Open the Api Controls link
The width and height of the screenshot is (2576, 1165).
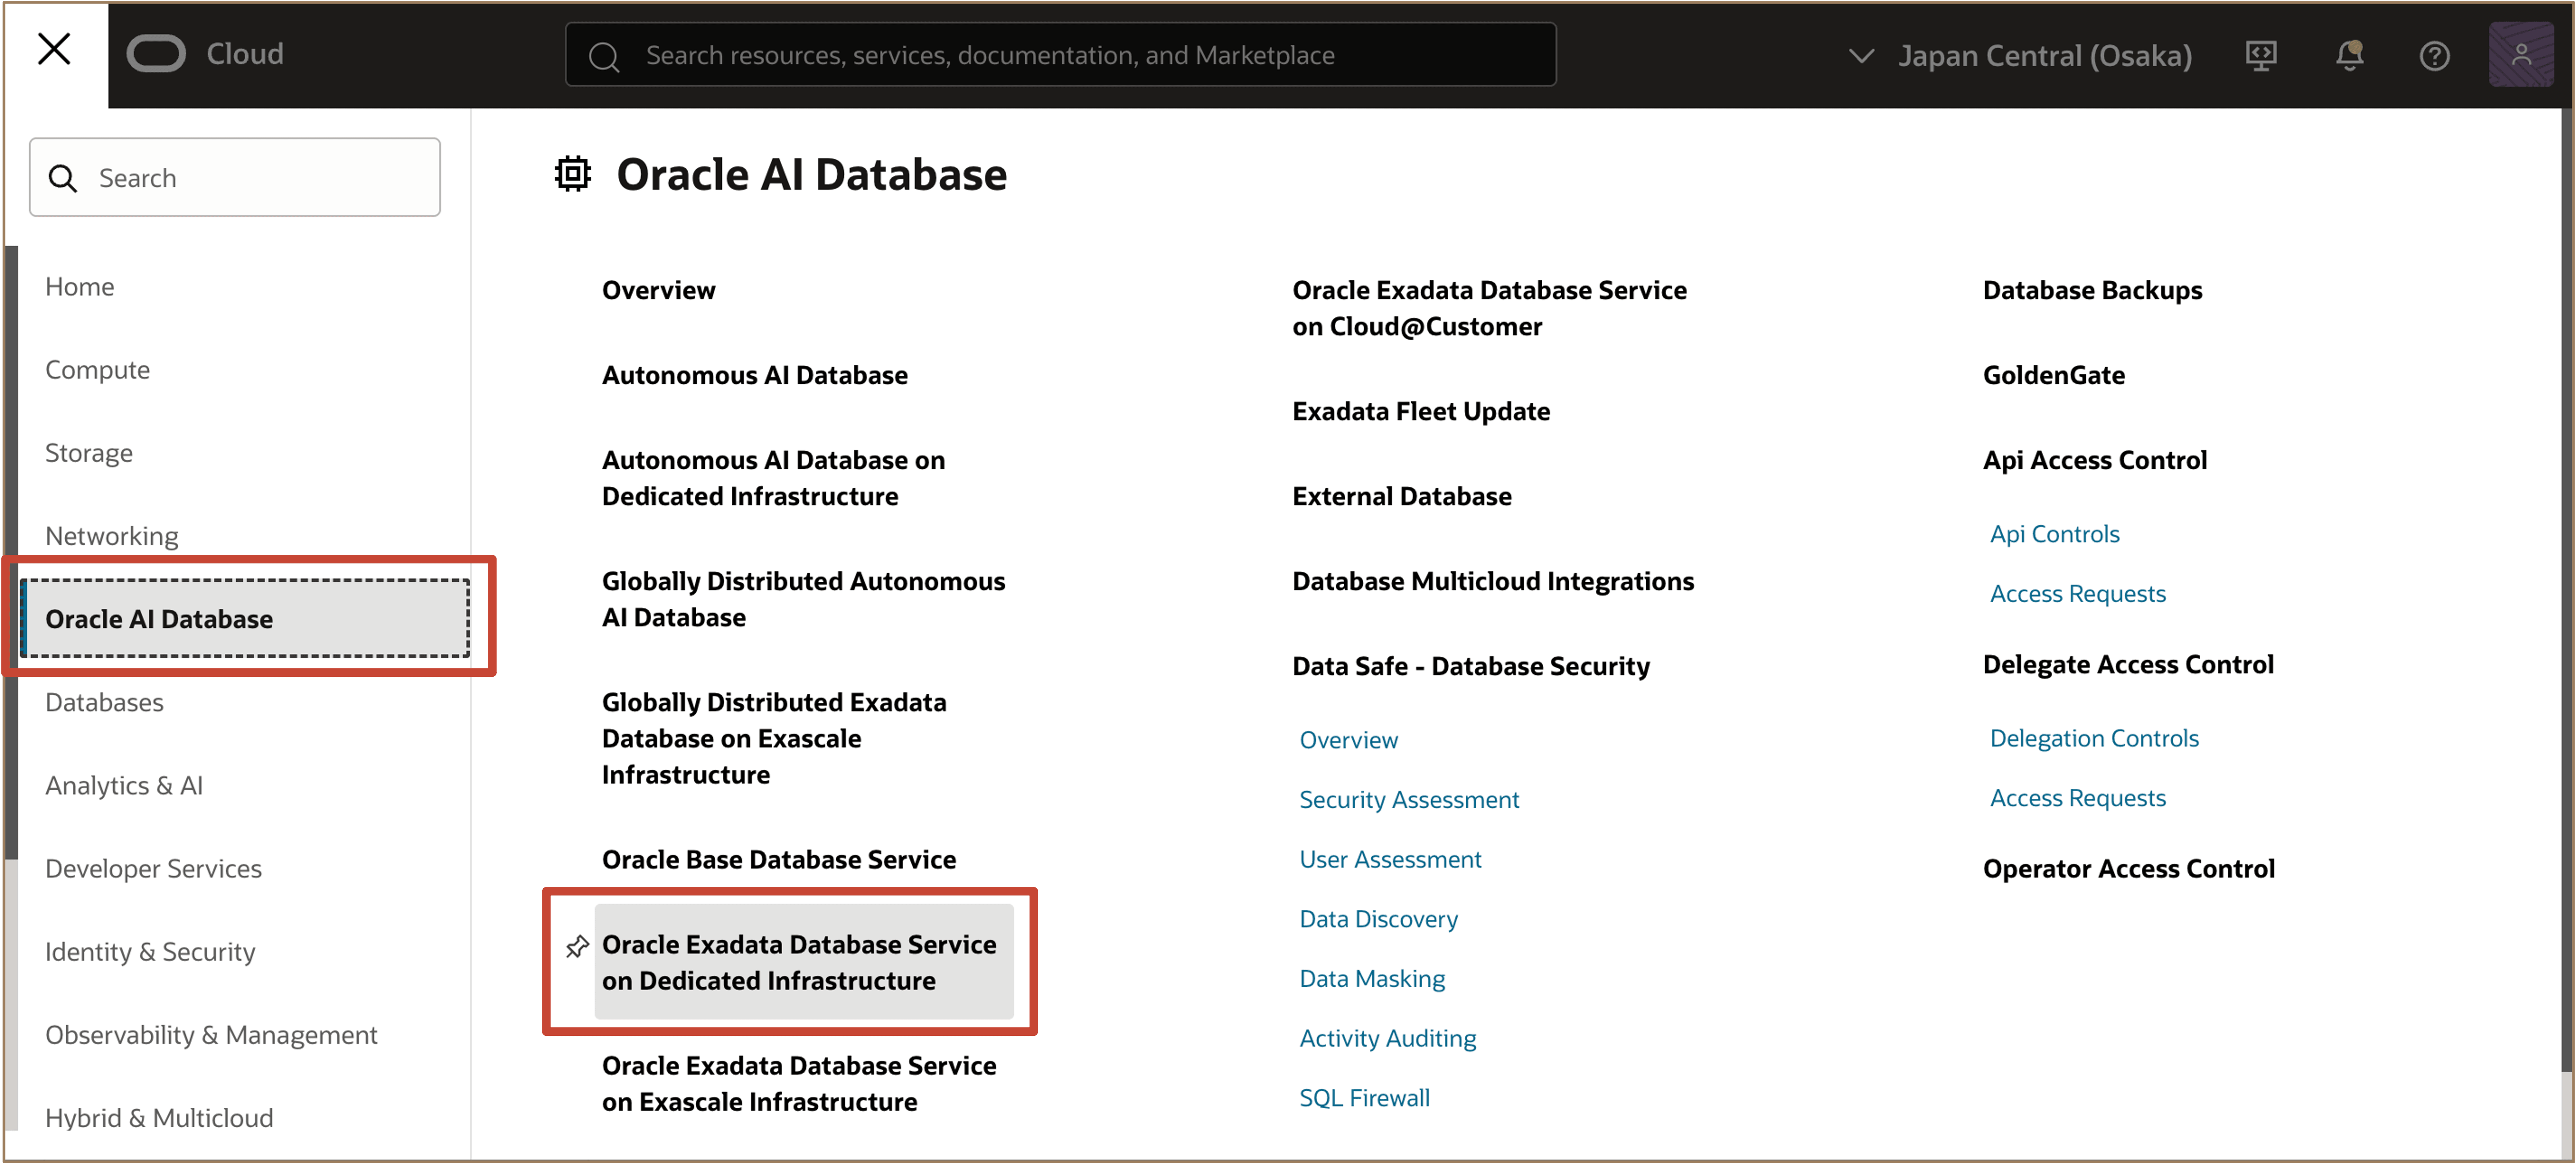tap(2054, 534)
